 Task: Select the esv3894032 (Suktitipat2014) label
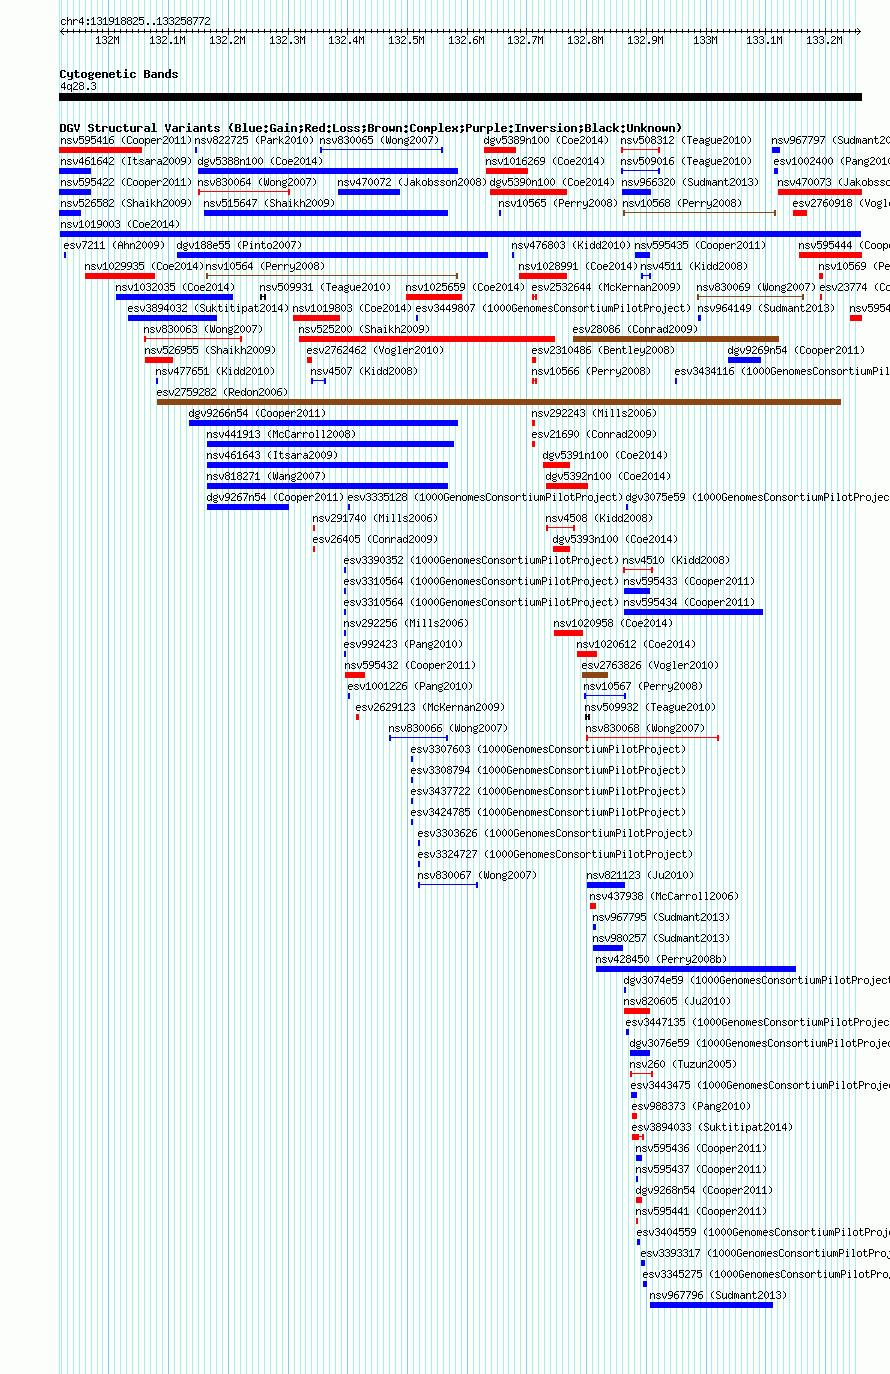tap(208, 308)
